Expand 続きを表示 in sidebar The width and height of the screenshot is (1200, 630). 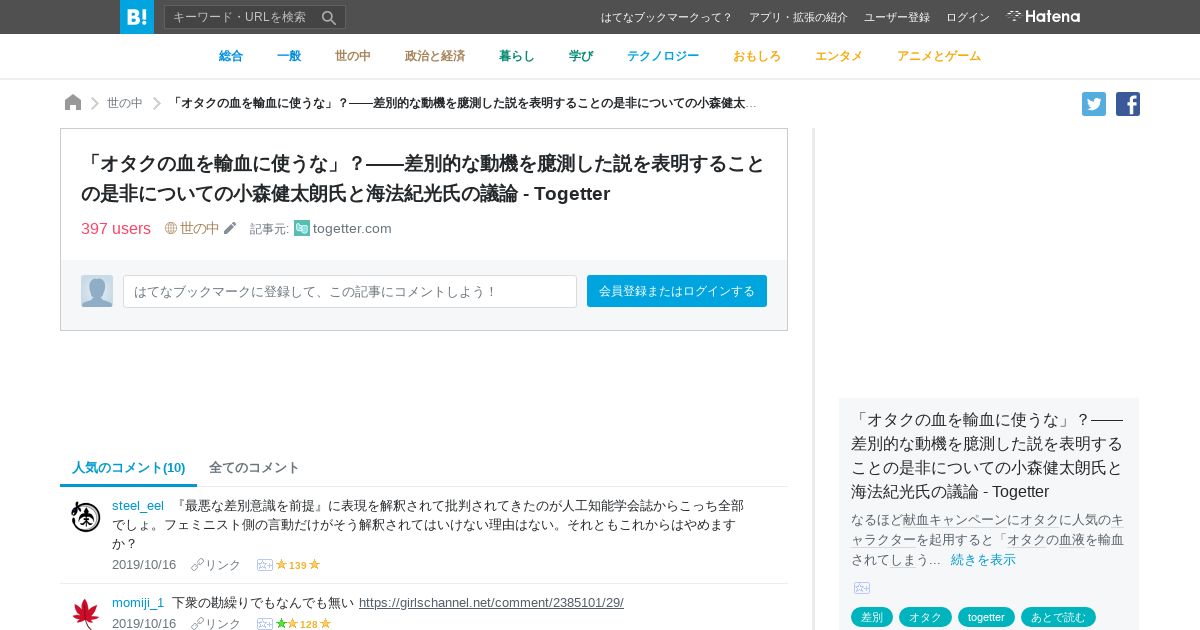click(983, 559)
